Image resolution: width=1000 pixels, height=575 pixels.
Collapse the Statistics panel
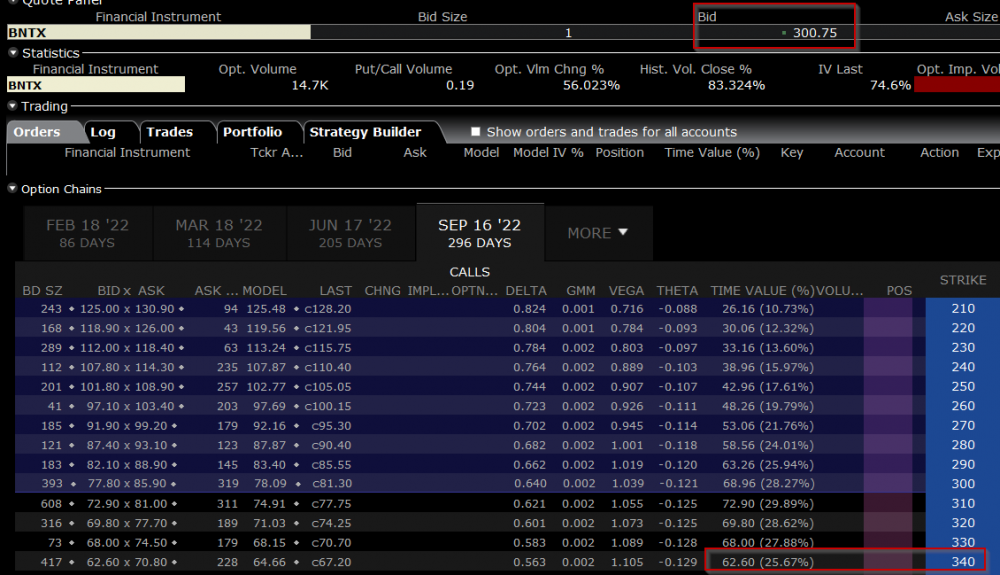(12, 53)
